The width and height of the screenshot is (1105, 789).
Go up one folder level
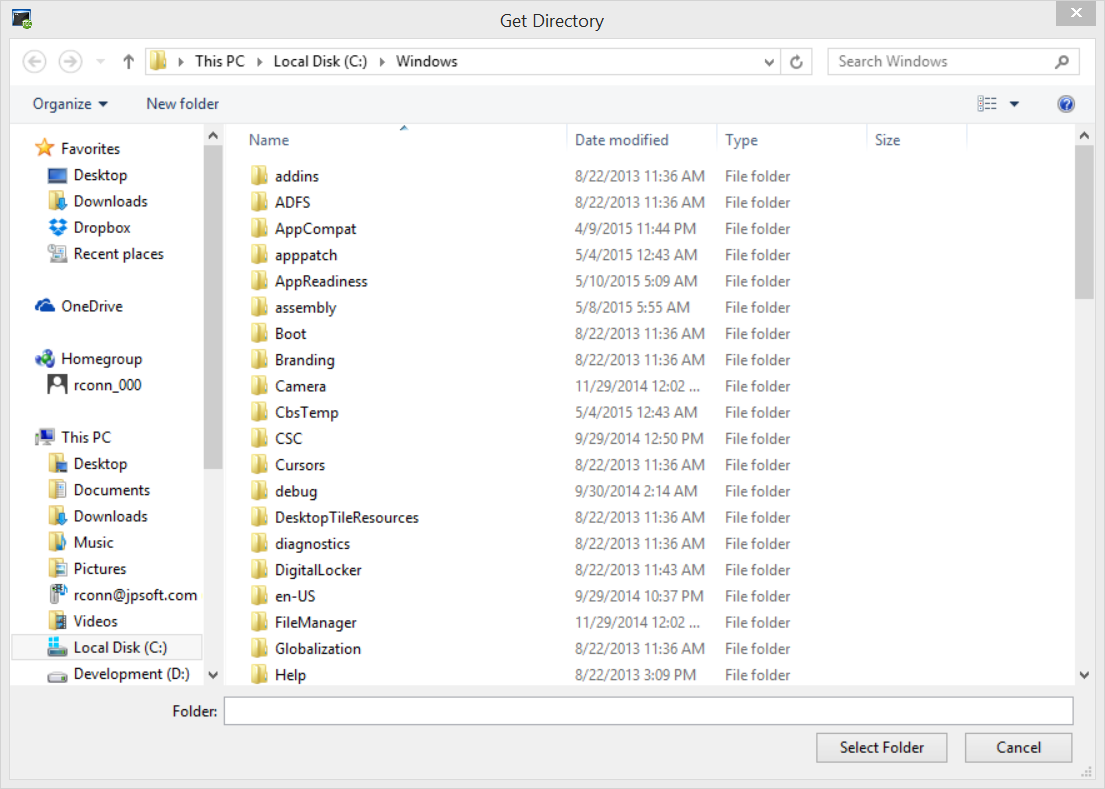click(x=128, y=62)
